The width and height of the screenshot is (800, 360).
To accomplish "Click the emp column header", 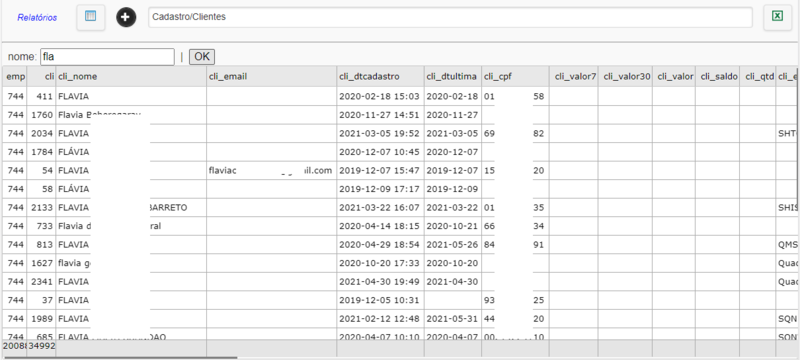I will coord(15,76).
